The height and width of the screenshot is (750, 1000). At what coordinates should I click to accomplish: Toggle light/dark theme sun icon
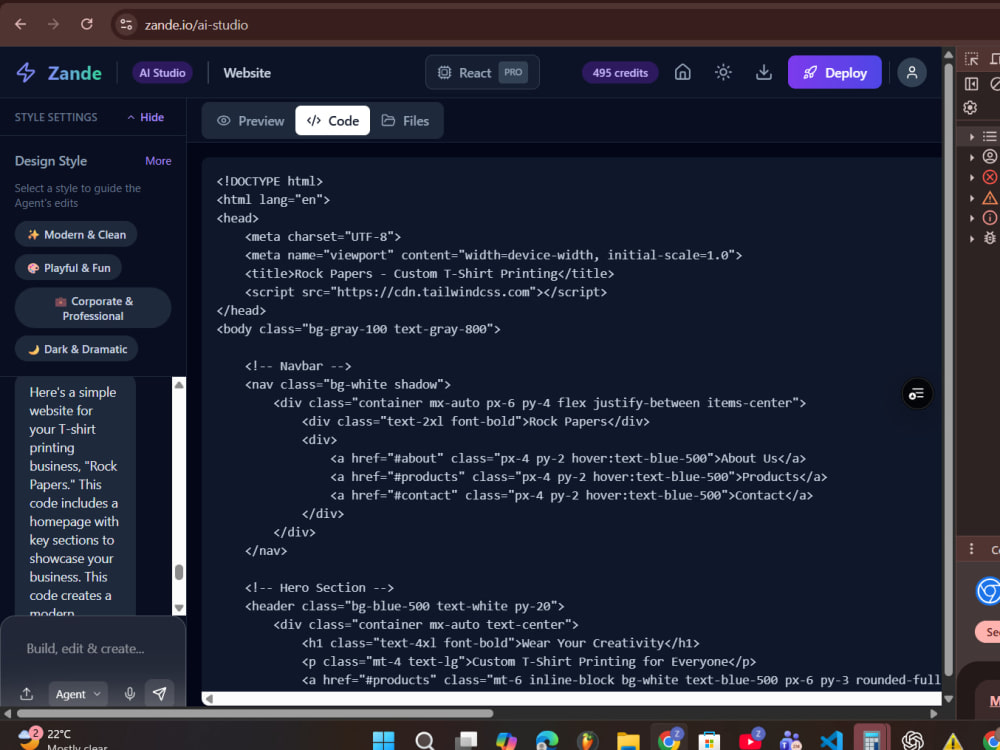click(723, 72)
